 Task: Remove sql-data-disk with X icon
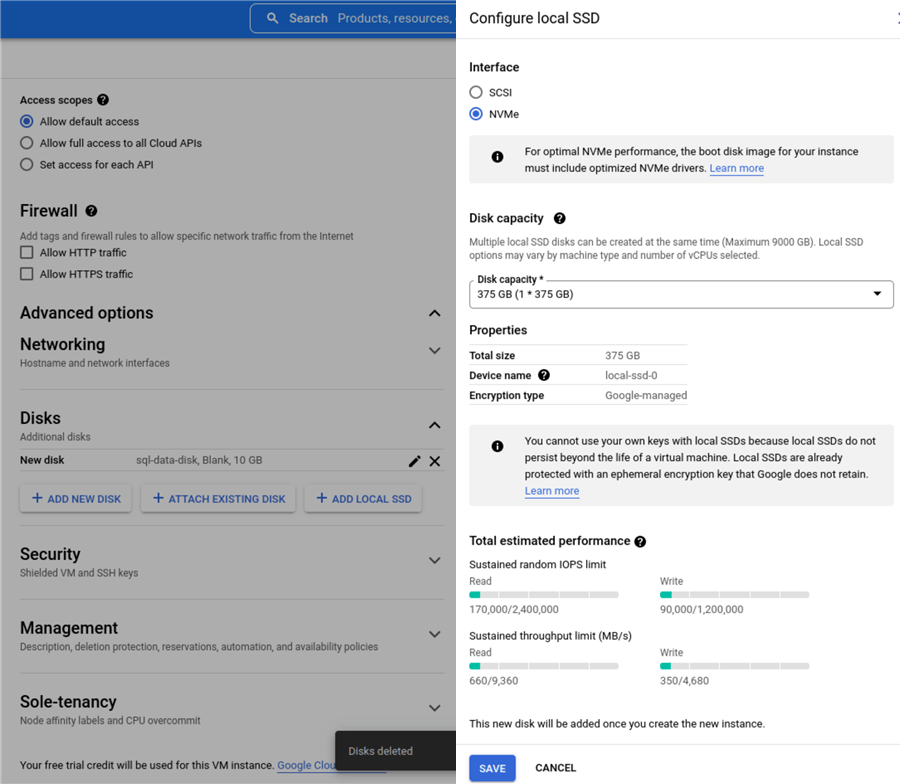click(435, 461)
